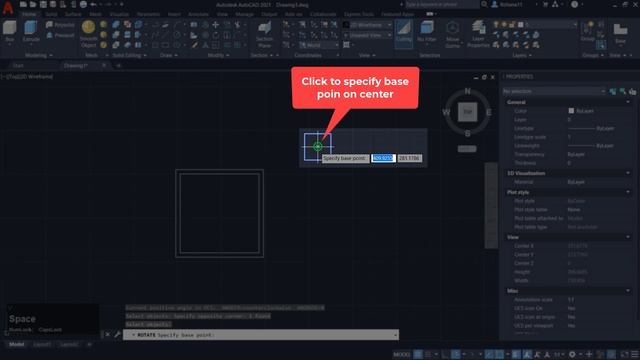Click the Open file icon in Quick Access toolbar
The width and height of the screenshot is (640, 360).
tap(33, 4)
